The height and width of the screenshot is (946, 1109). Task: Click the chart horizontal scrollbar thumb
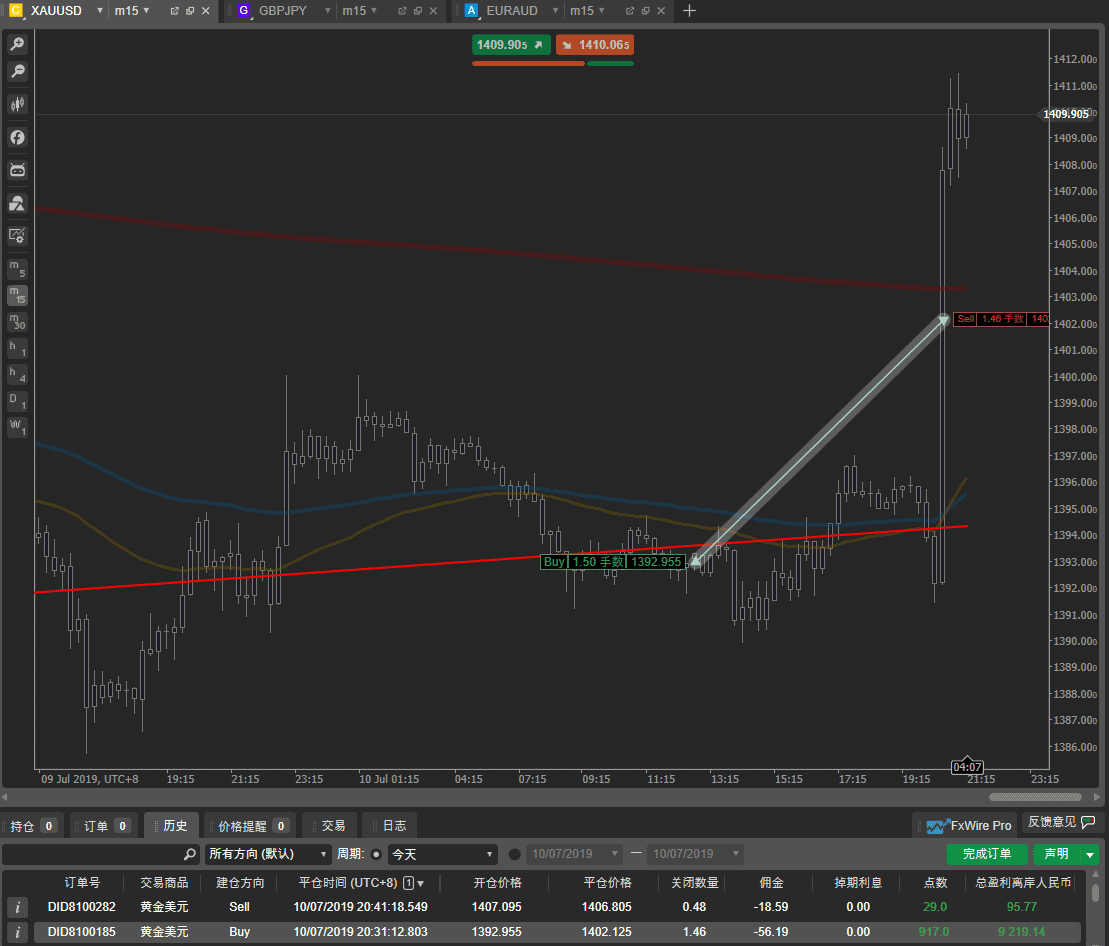tap(1035, 797)
